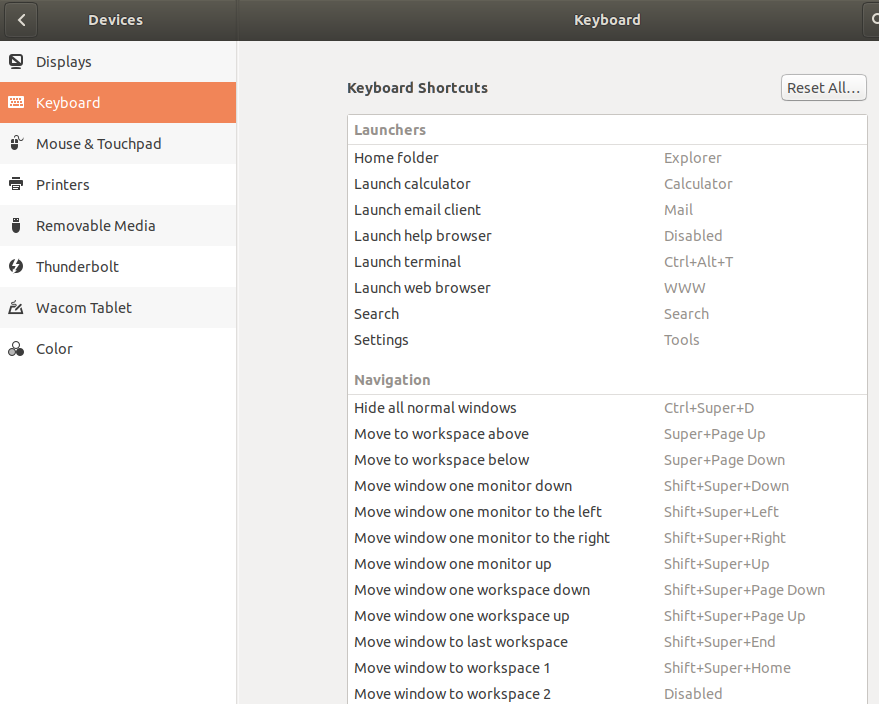Select Move to workspace above row

[x=607, y=434]
